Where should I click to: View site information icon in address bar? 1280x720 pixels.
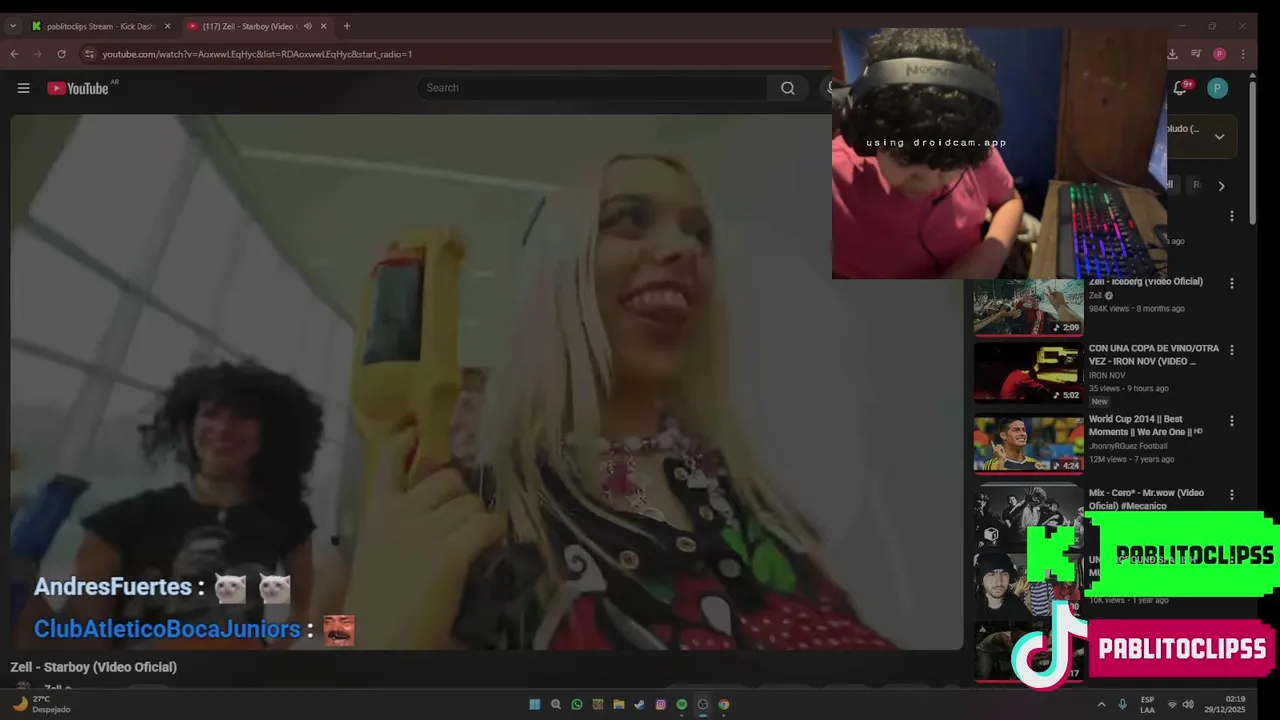pos(89,54)
